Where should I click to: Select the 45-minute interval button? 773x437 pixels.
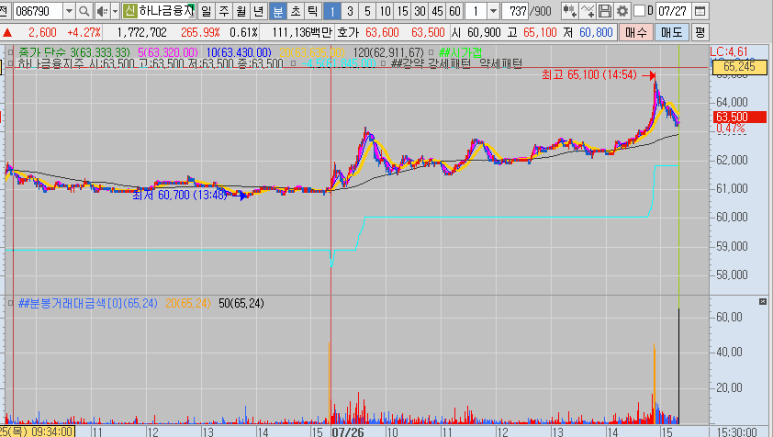[437, 11]
